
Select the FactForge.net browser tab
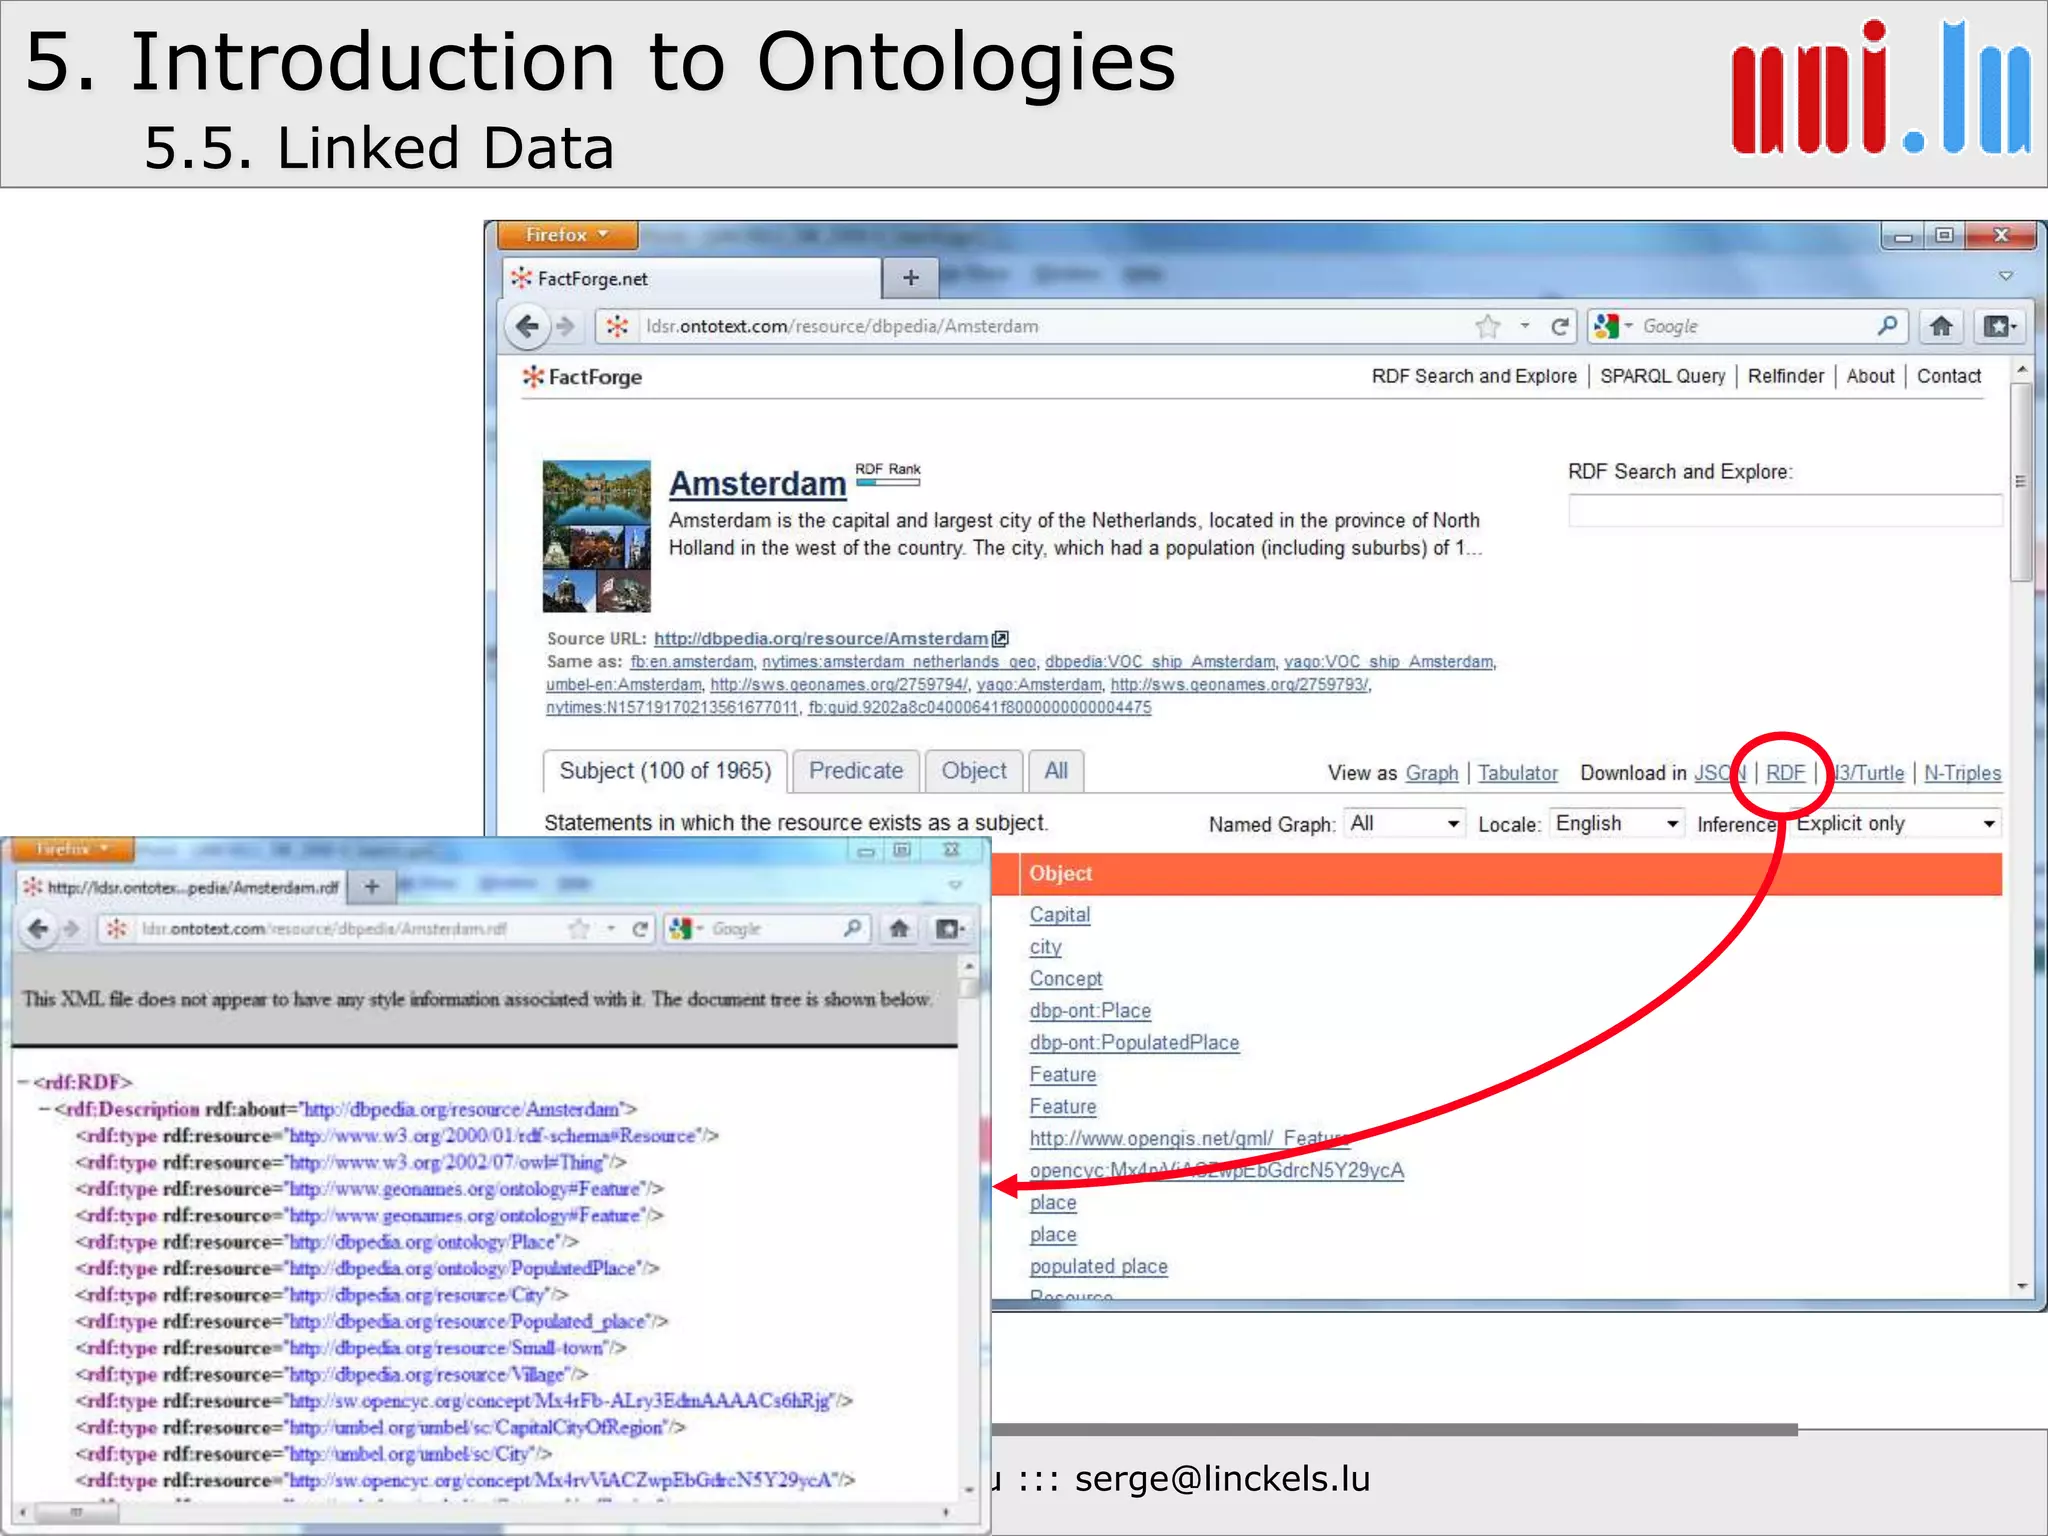(690, 279)
